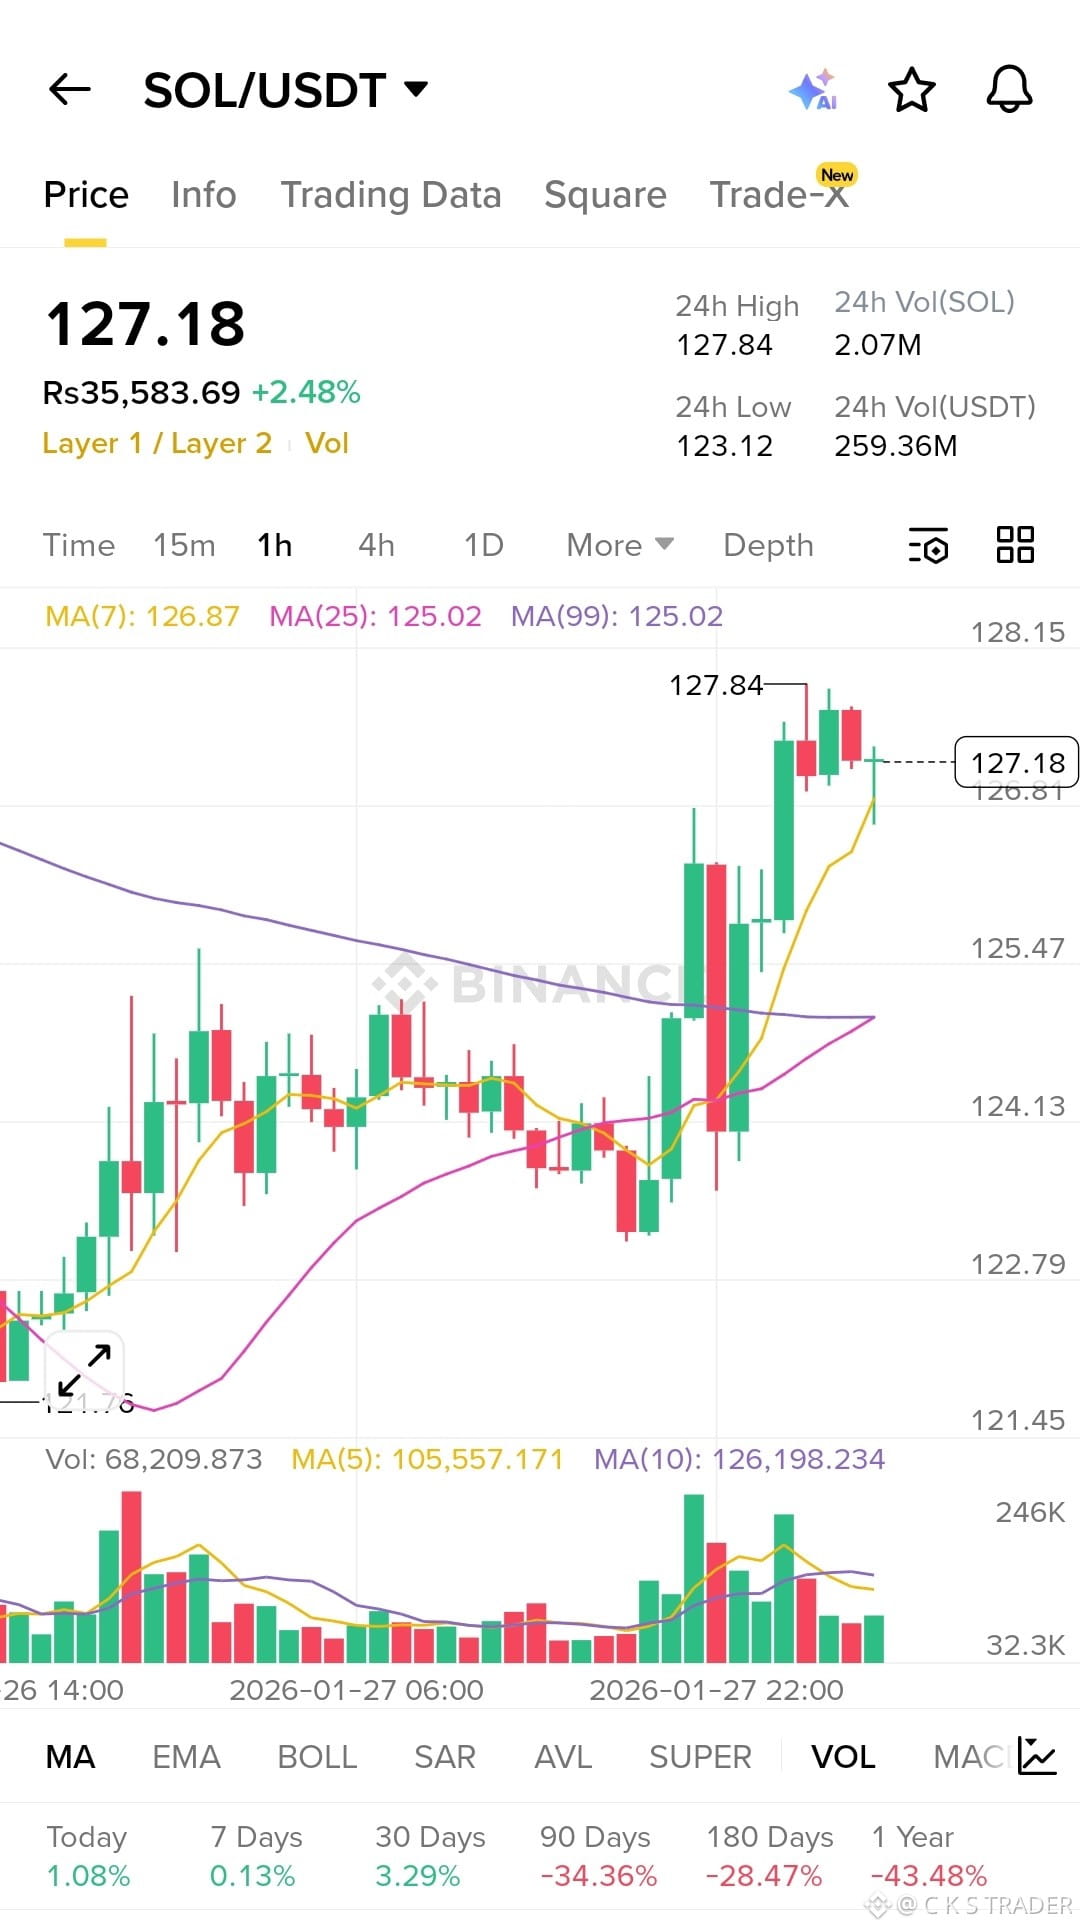The width and height of the screenshot is (1080, 1930).
Task: Go back using the left arrow
Action: click(70, 90)
